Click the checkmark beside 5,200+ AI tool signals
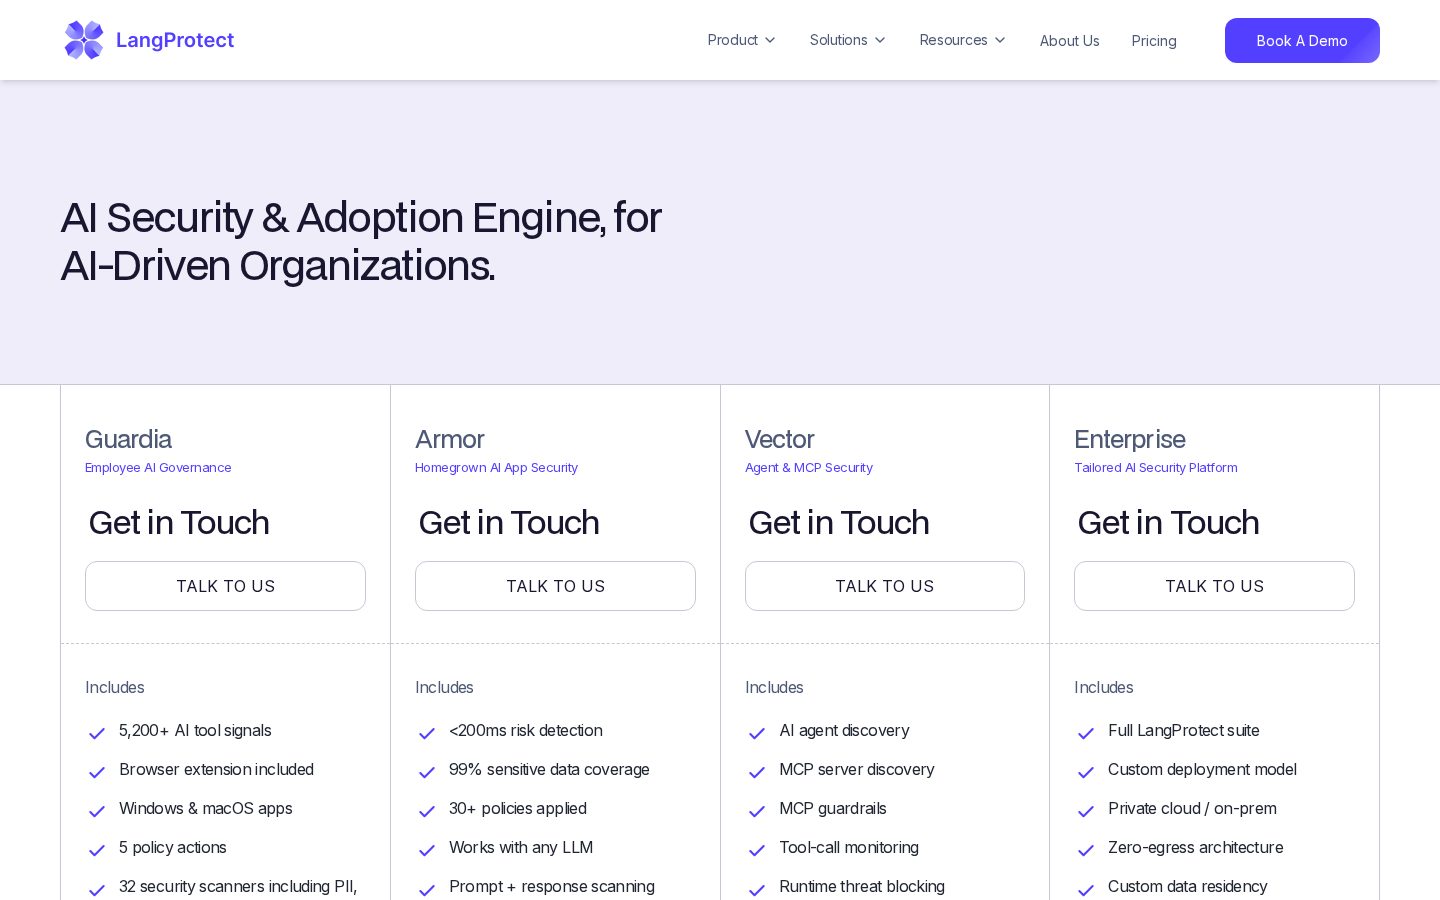Viewport: 1440px width, 900px height. pyautogui.click(x=97, y=733)
